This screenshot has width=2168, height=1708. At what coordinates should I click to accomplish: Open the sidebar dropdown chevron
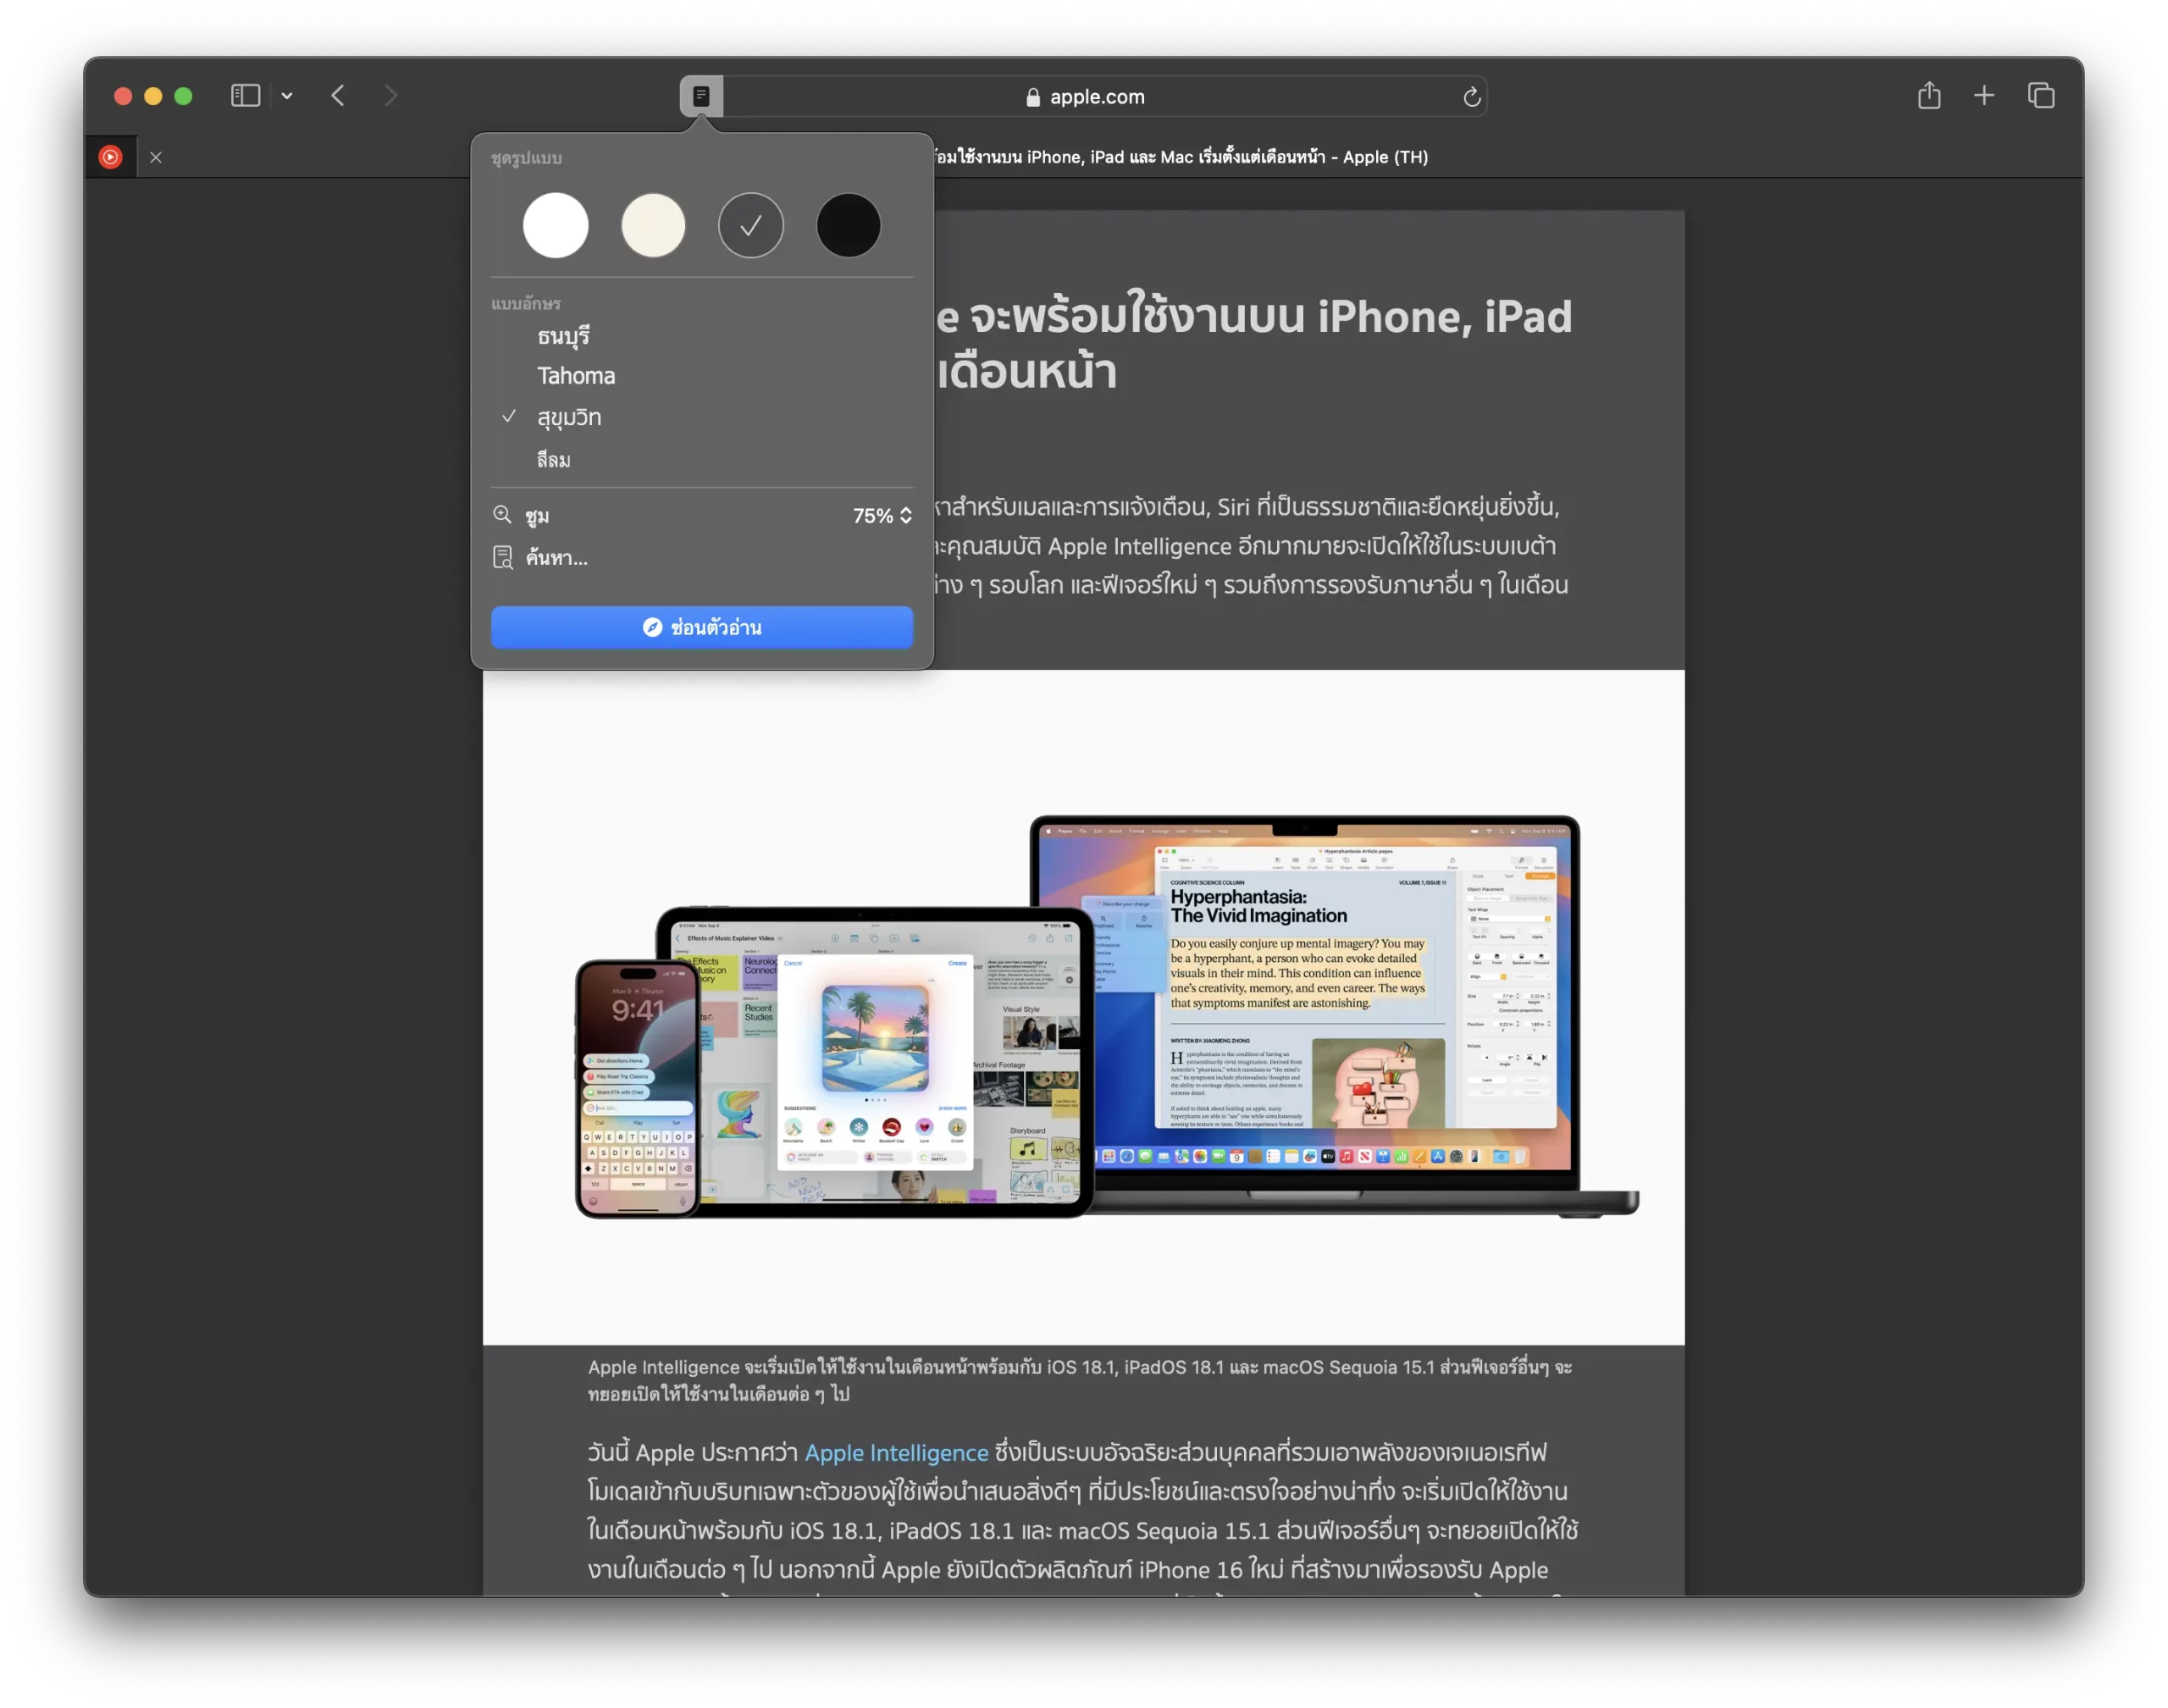[287, 96]
